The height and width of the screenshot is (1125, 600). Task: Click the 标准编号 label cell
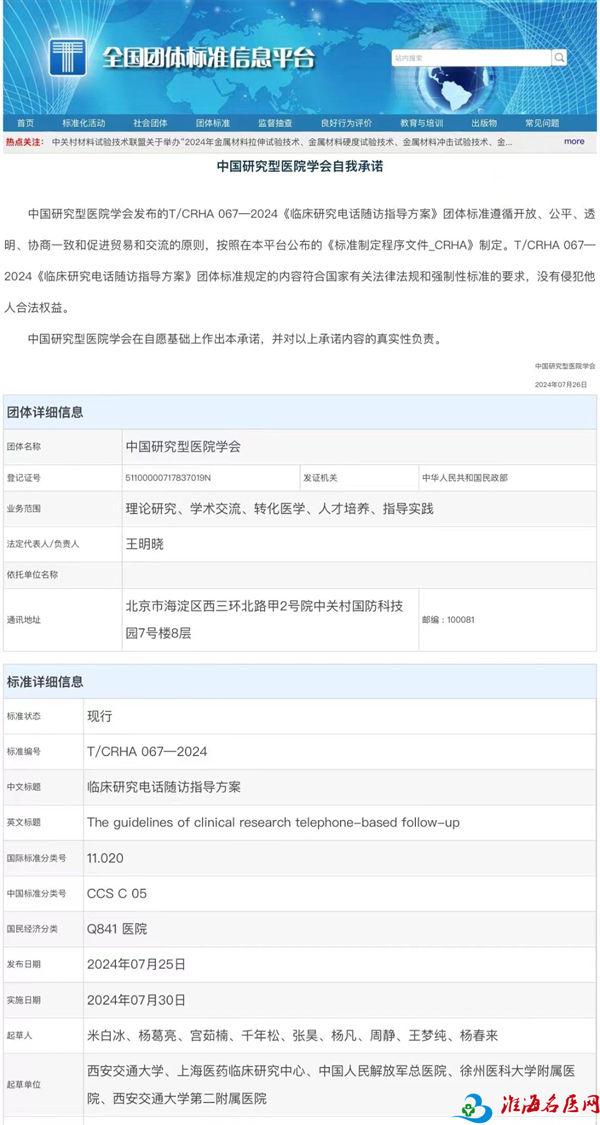[43, 751]
